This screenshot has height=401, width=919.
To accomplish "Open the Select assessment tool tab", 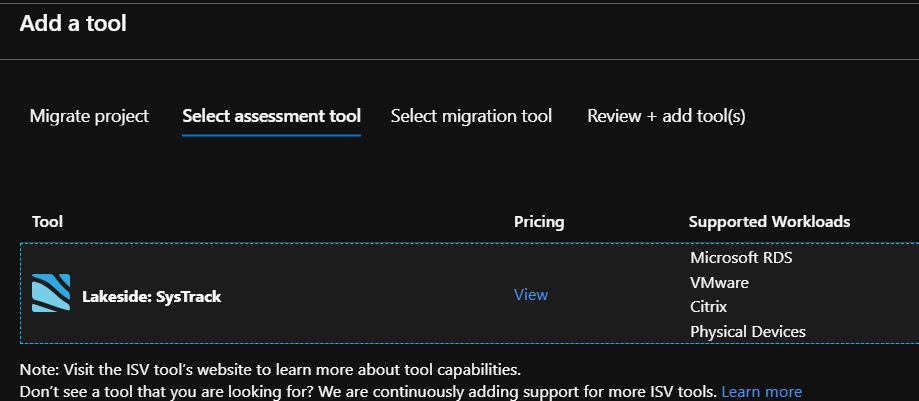I will [271, 116].
